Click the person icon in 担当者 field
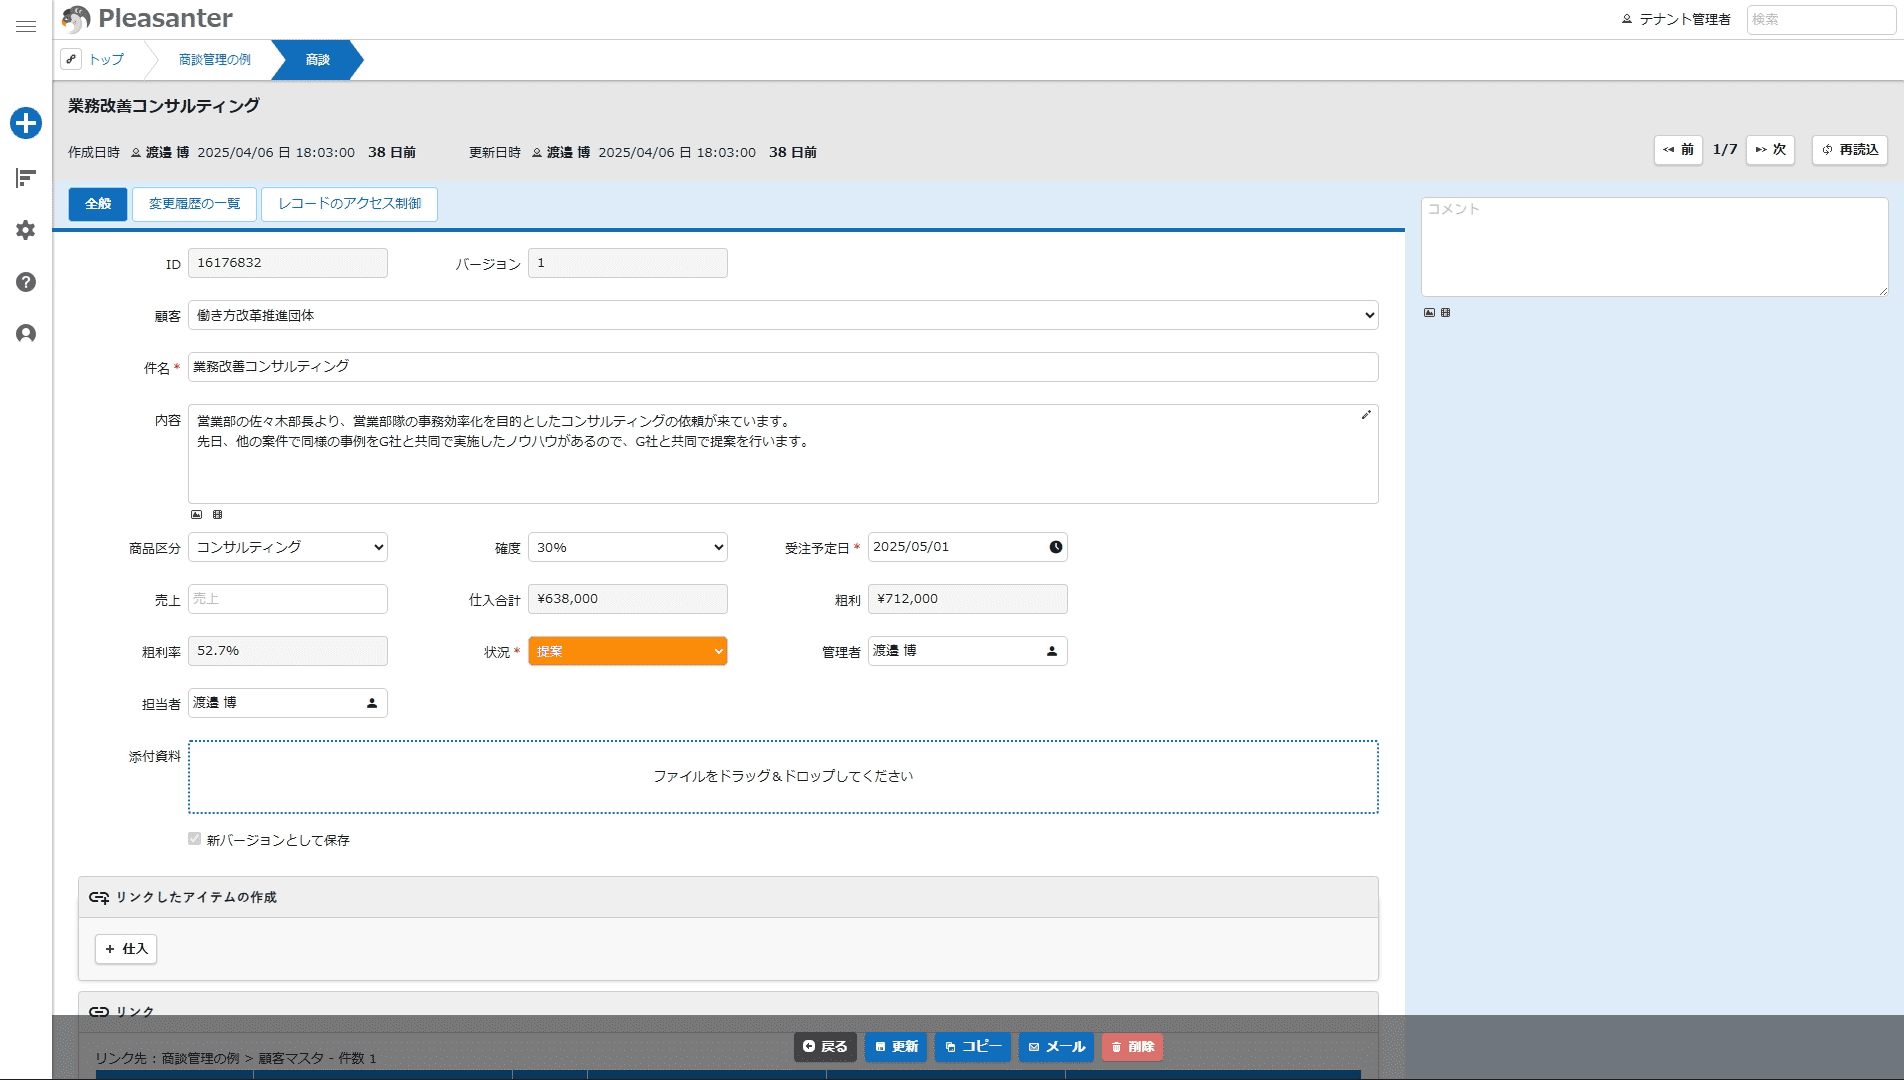The height and width of the screenshot is (1080, 1904). (x=372, y=703)
